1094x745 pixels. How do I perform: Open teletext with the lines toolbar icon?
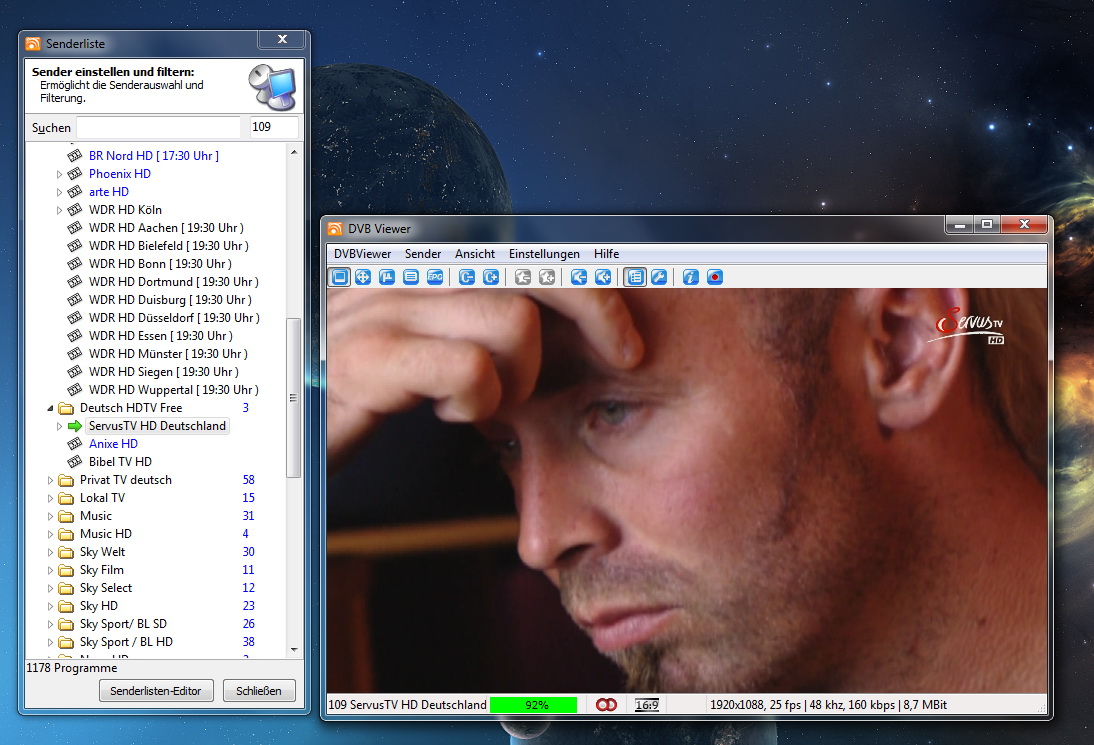411,278
